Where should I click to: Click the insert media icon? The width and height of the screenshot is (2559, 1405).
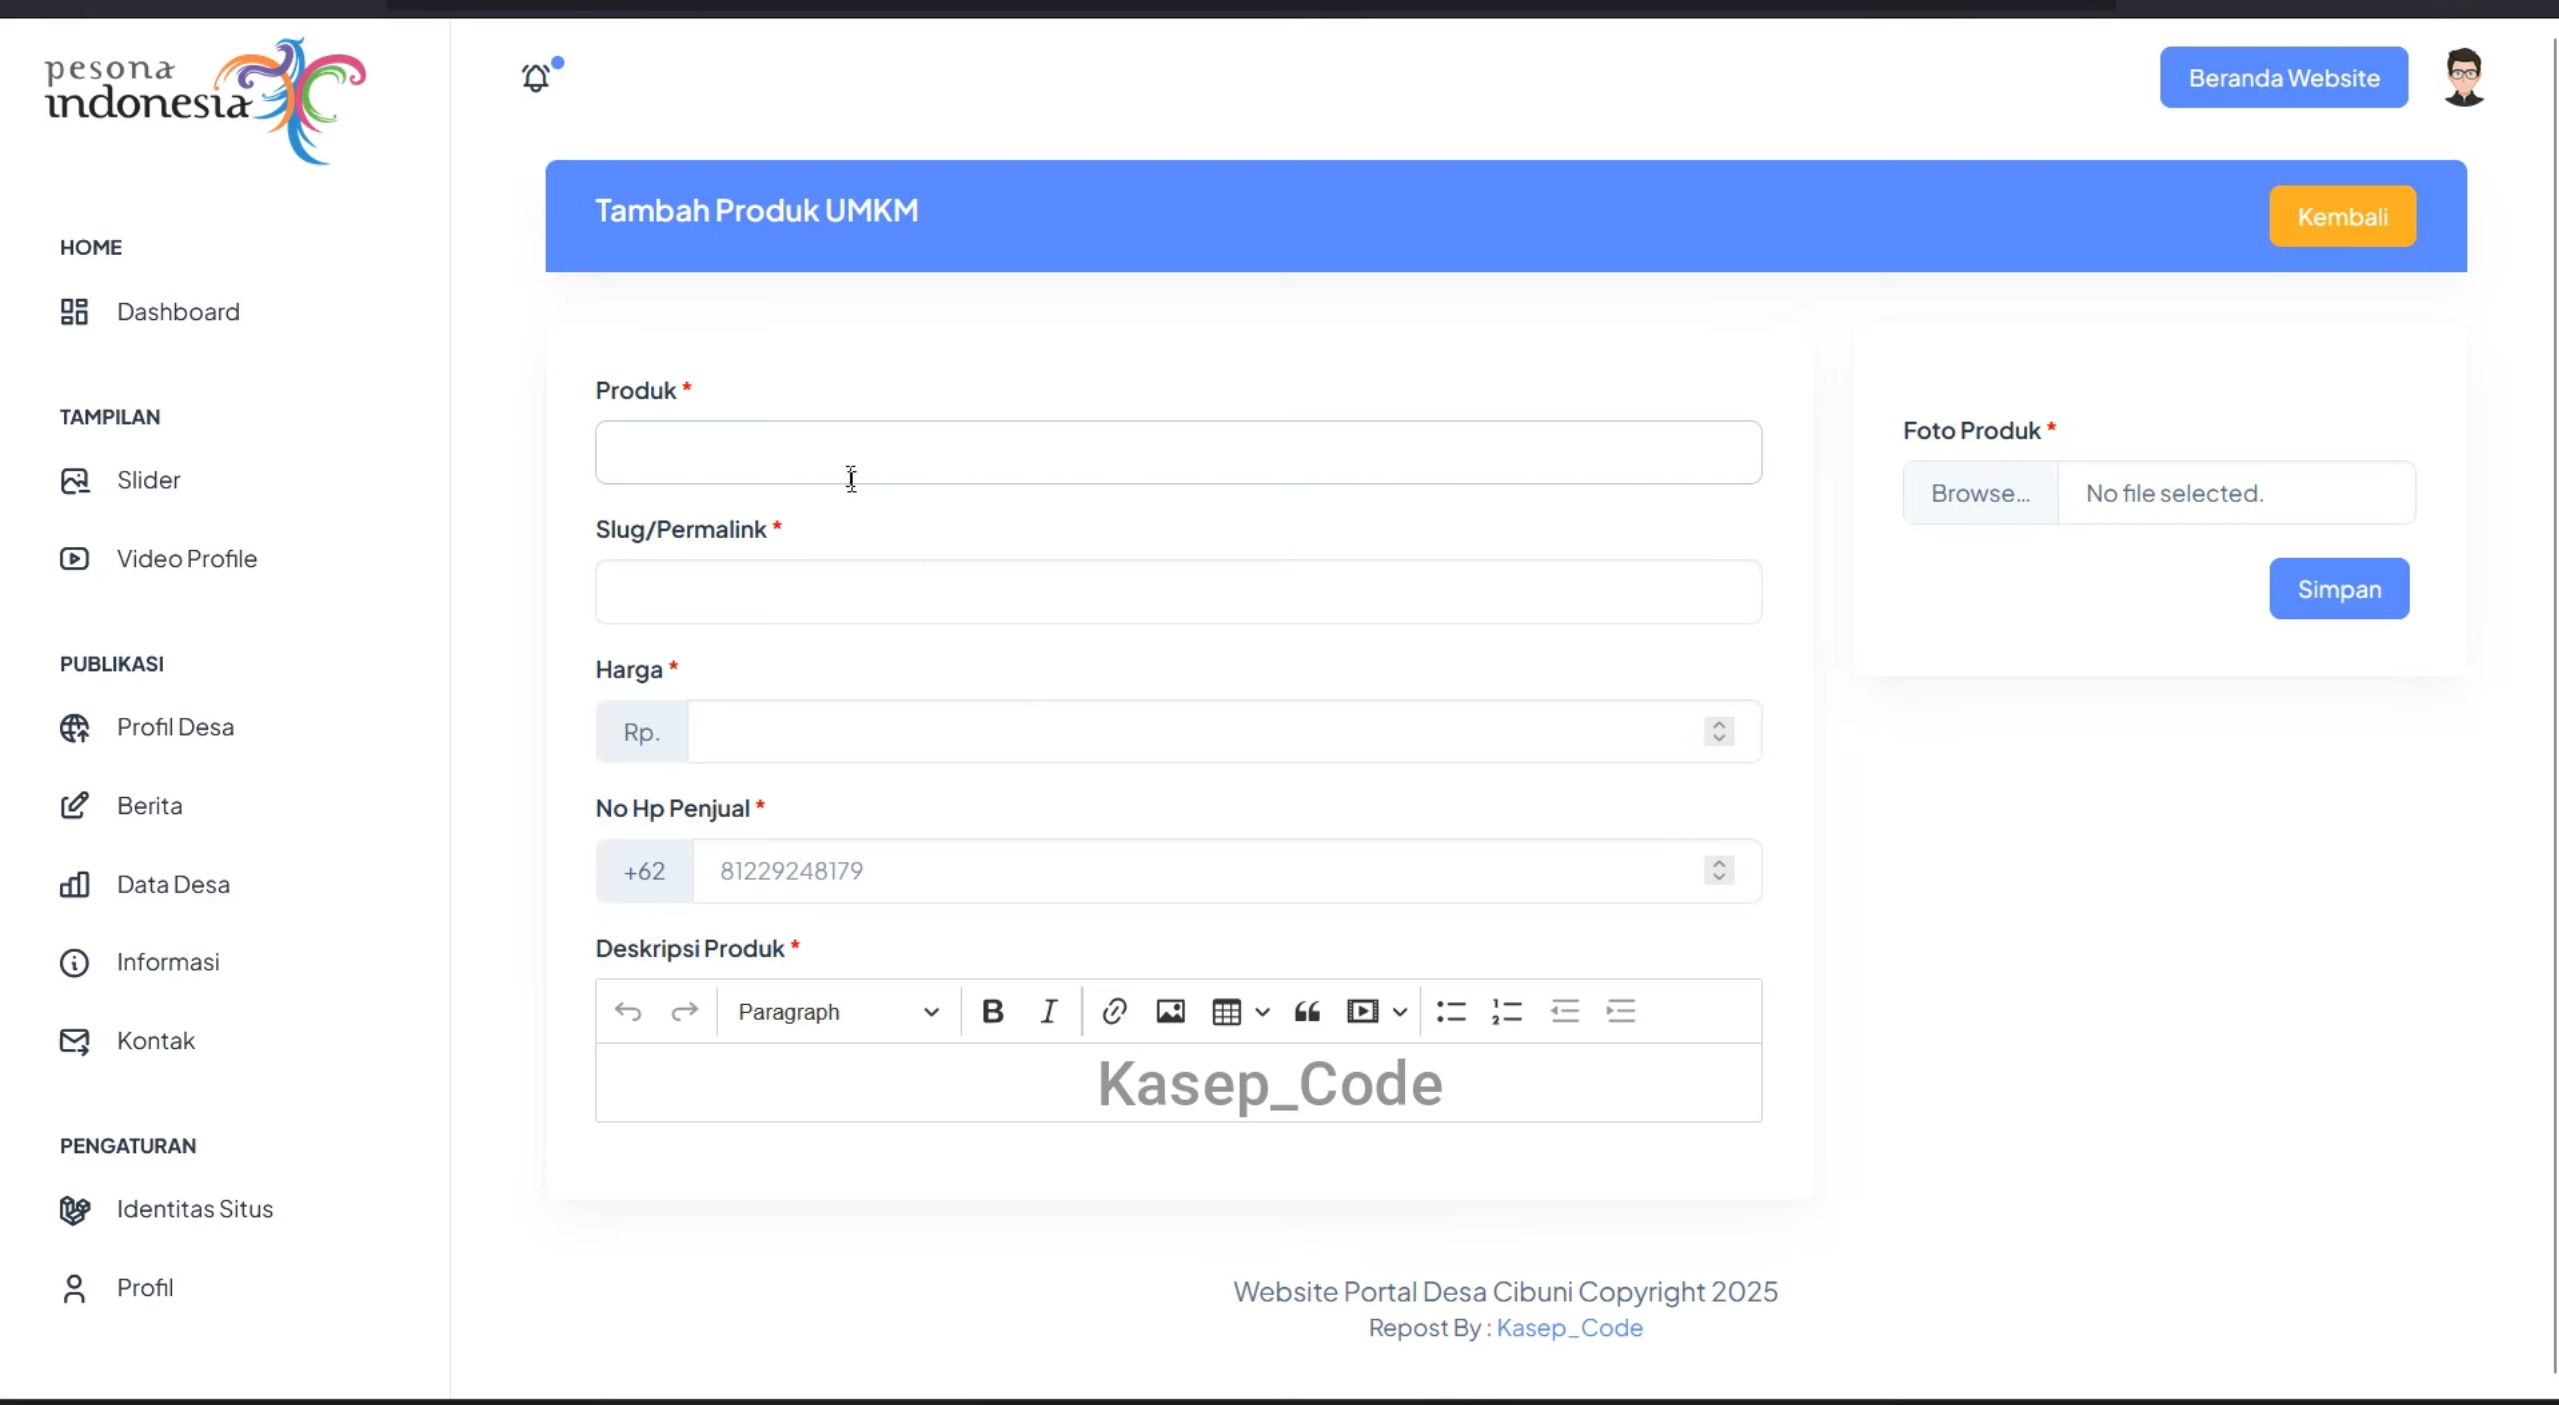[1362, 1012]
